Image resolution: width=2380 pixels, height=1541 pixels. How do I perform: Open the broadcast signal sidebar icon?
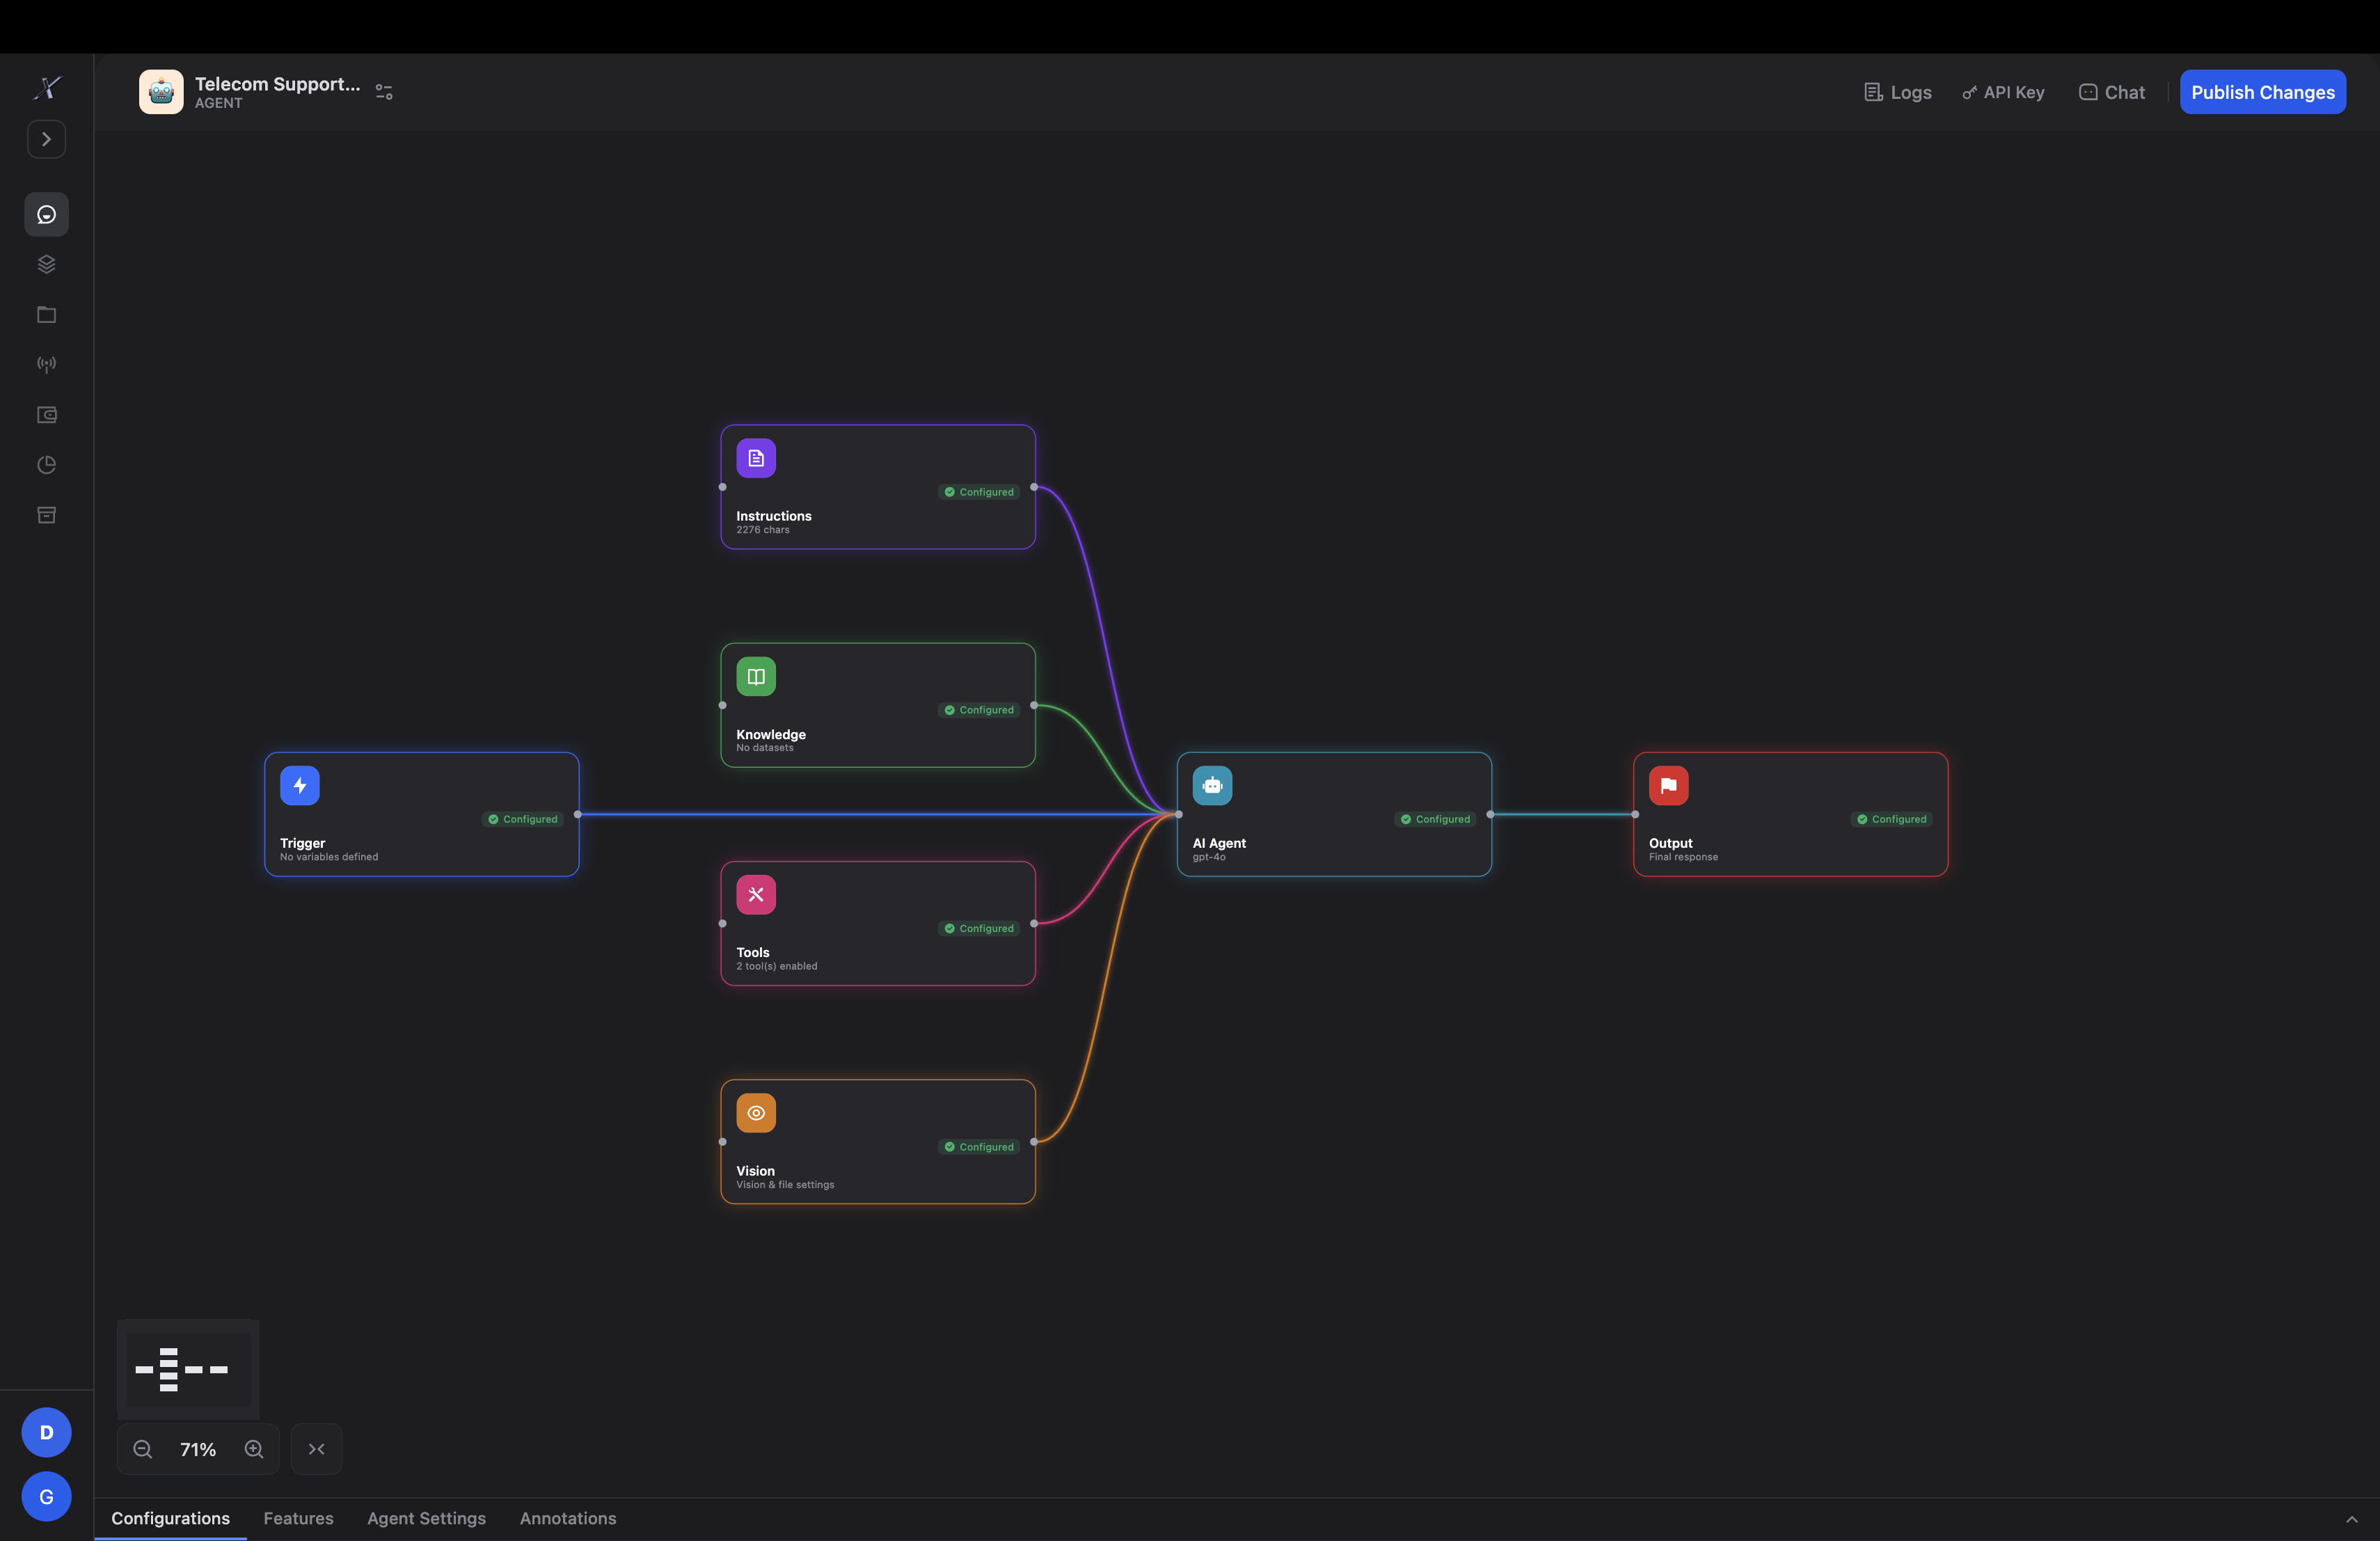click(46, 364)
